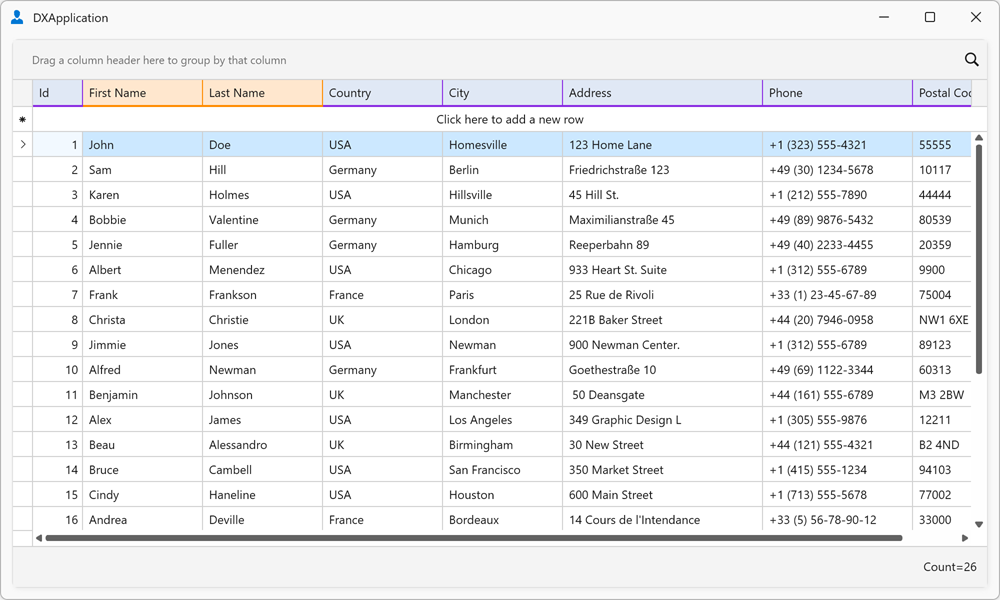Click the horizontal scrollbar thumb

tap(474, 538)
